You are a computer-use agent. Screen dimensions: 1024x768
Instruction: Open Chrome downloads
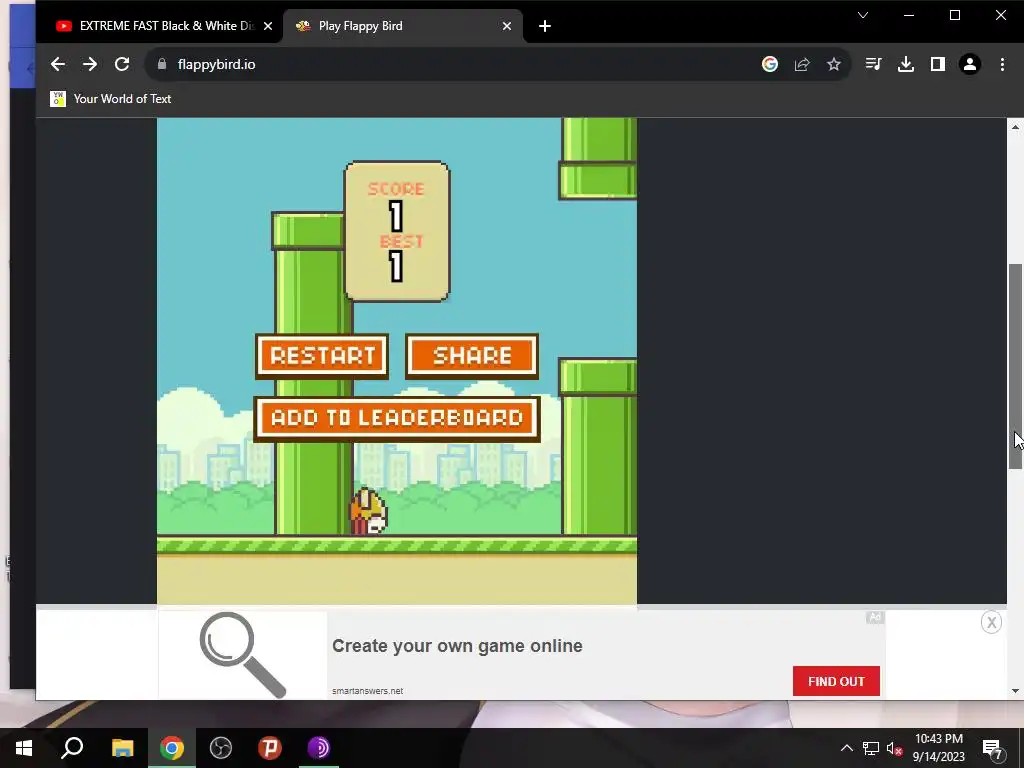click(x=906, y=64)
